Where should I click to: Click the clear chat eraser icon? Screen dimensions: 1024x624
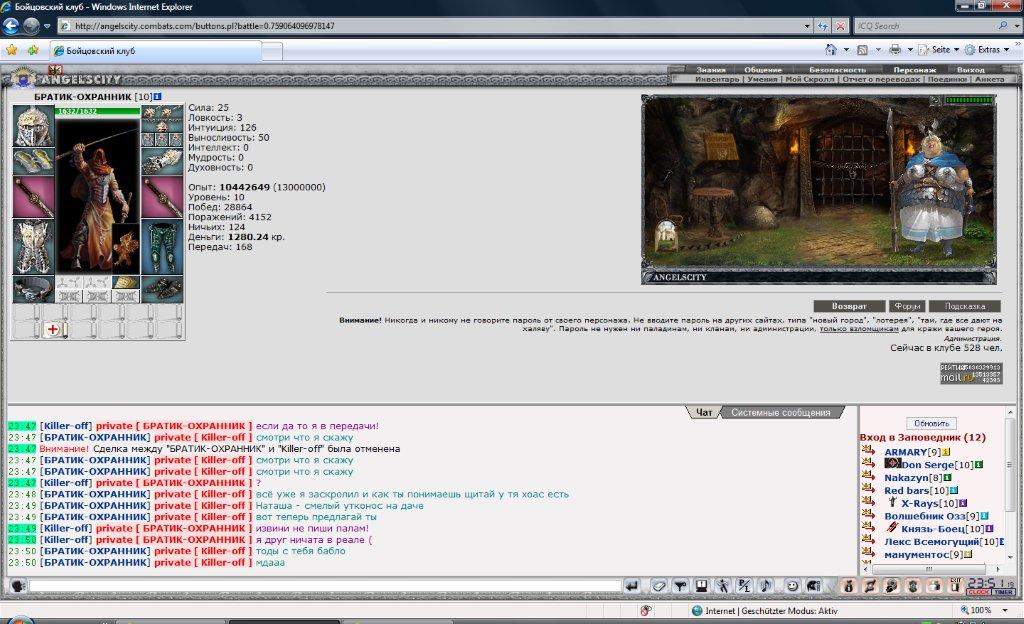[659, 586]
